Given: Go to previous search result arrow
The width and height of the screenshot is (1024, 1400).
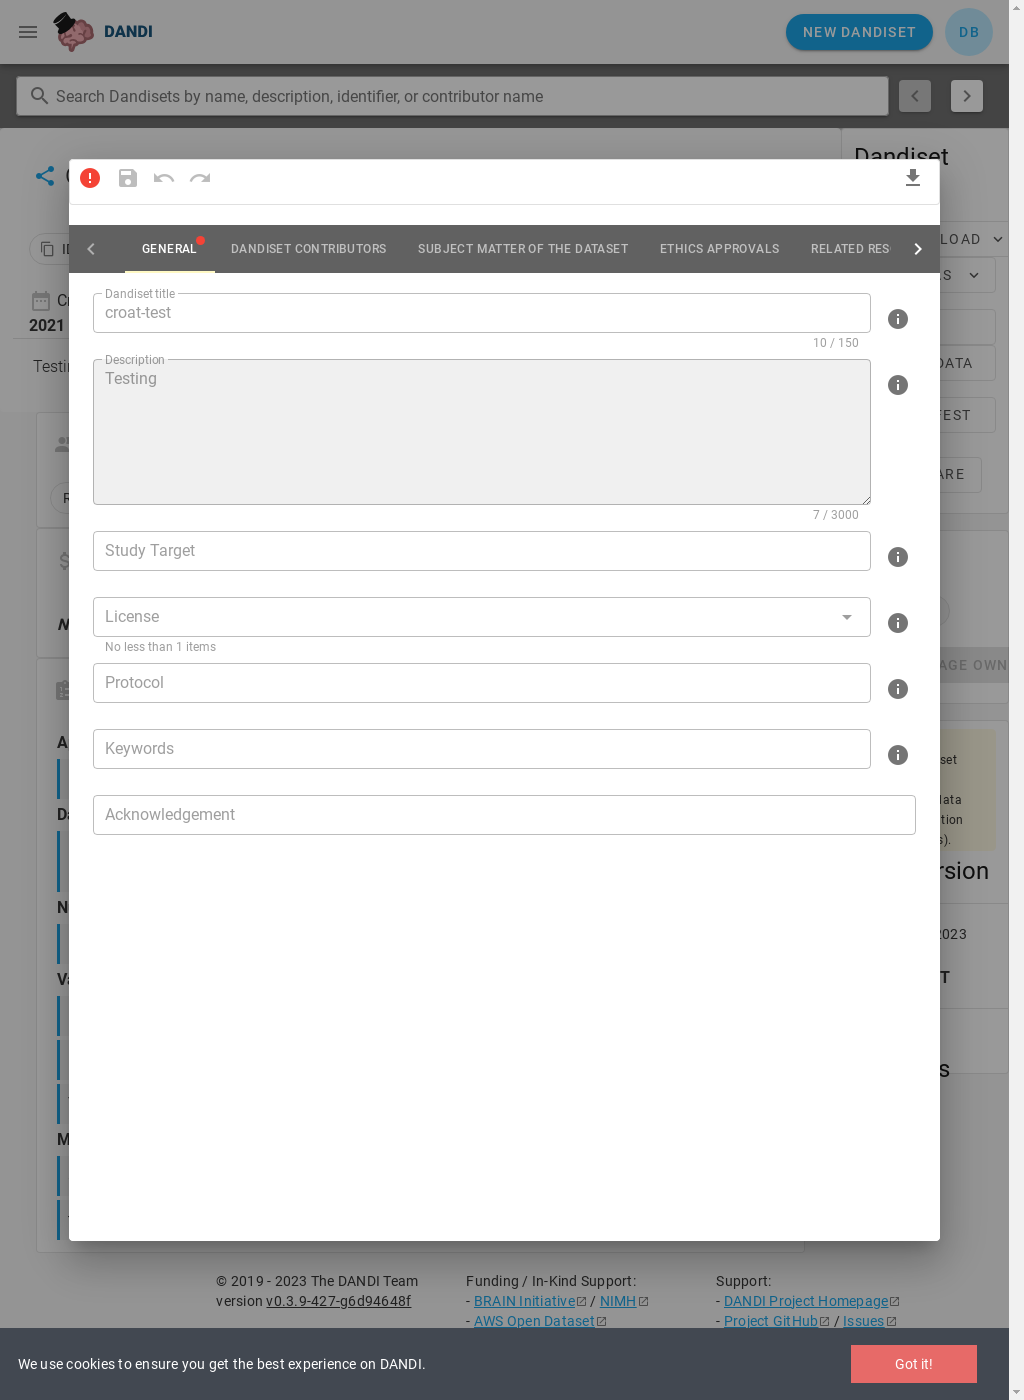Looking at the screenshot, I should pyautogui.click(x=915, y=96).
